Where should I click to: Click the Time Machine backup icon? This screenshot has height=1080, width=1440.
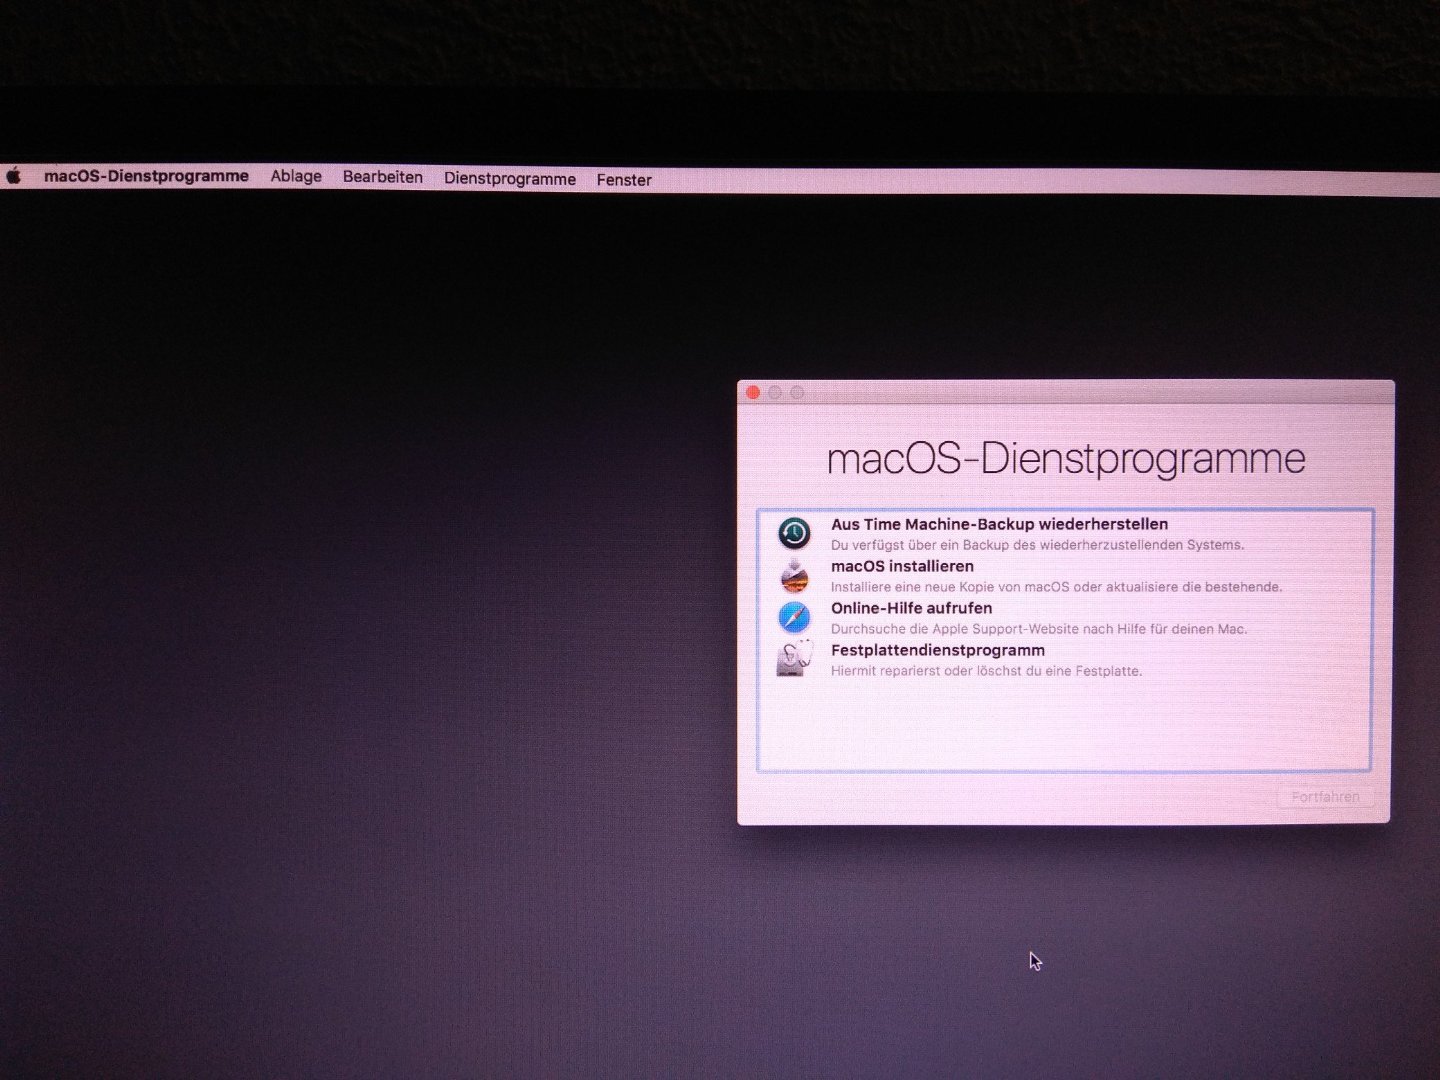(x=794, y=533)
